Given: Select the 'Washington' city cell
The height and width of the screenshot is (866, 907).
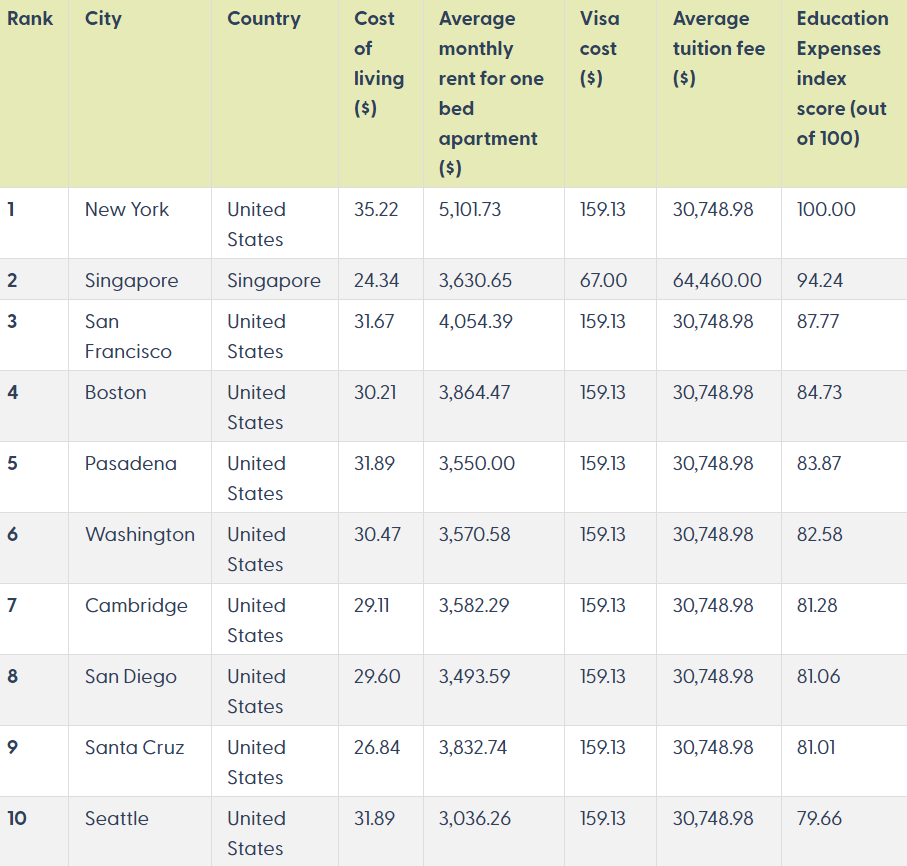Looking at the screenshot, I should (x=139, y=535).
